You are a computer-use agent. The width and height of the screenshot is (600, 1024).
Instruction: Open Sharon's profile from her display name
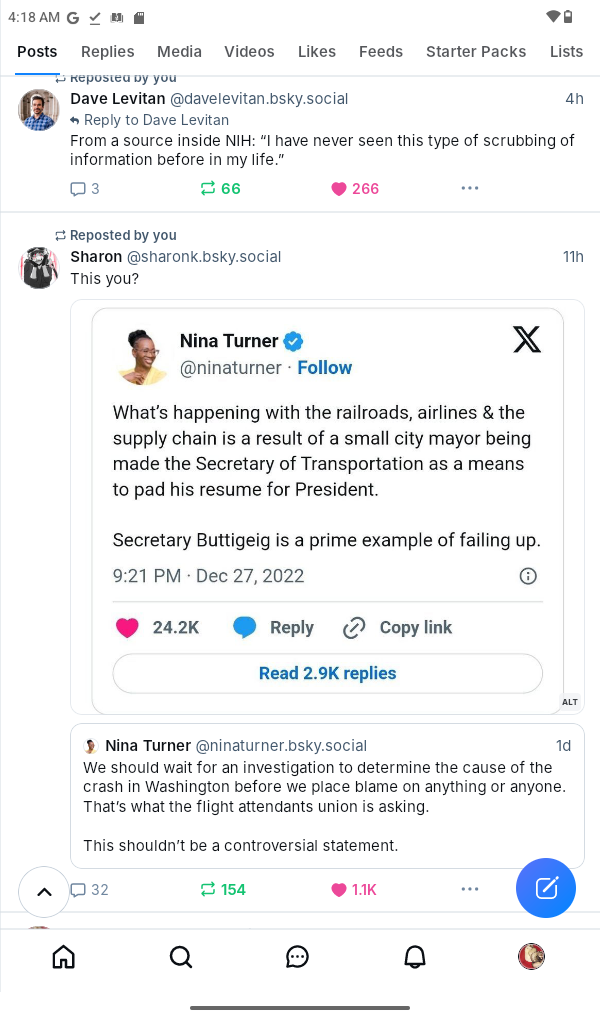tap(96, 257)
